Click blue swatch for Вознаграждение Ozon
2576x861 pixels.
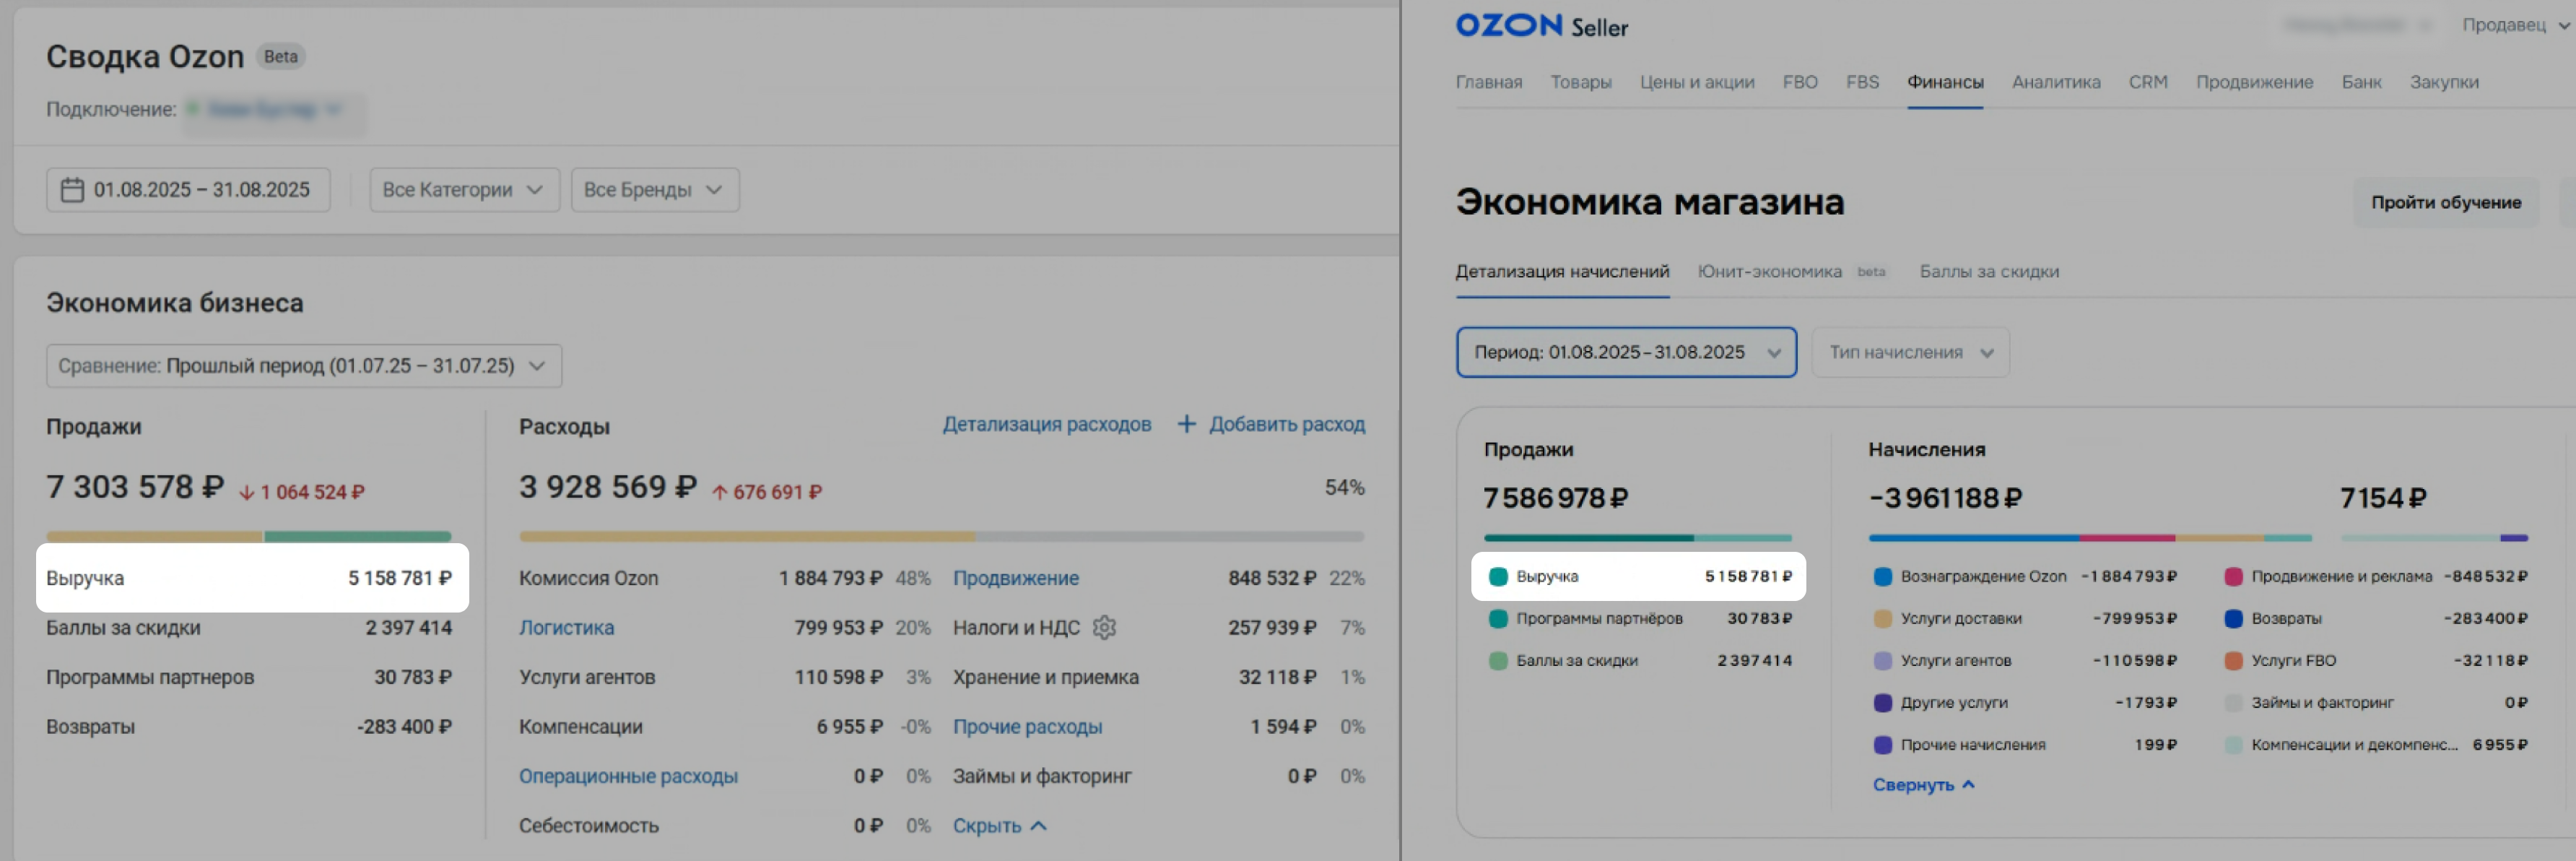point(1882,577)
